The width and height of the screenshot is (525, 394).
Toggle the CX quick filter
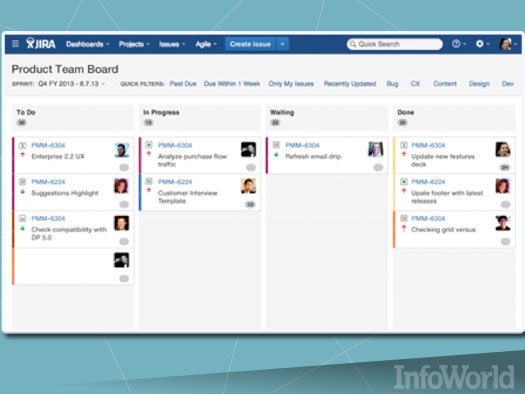[415, 84]
